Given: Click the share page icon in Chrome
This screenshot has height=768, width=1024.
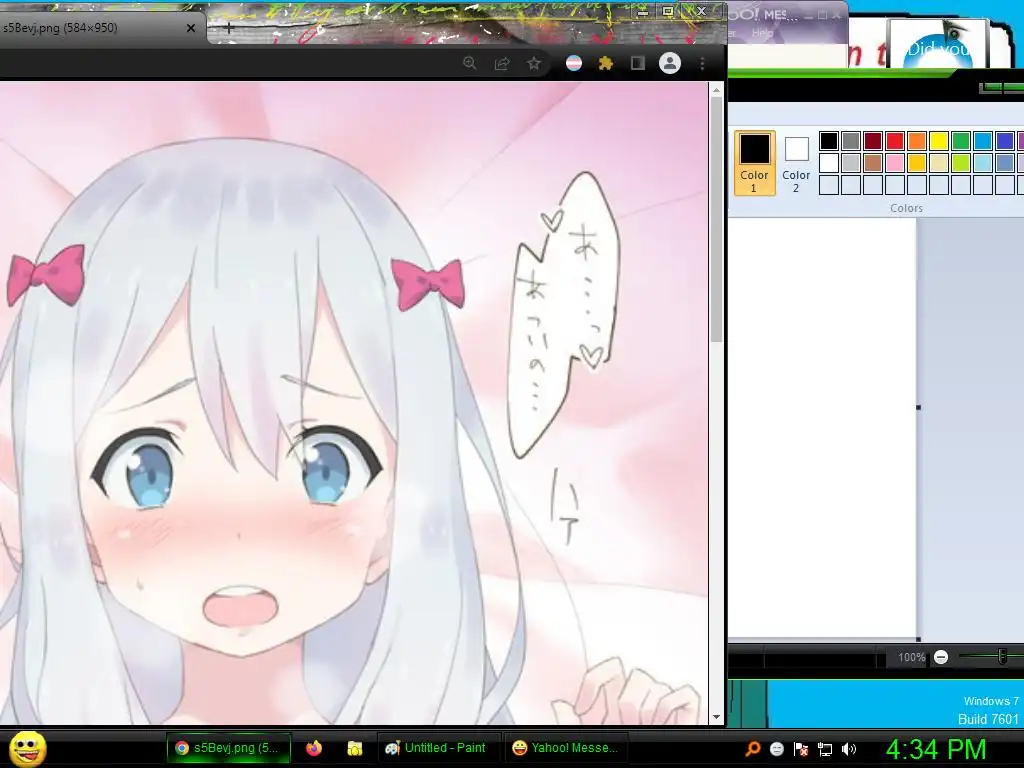Looking at the screenshot, I should pos(502,63).
